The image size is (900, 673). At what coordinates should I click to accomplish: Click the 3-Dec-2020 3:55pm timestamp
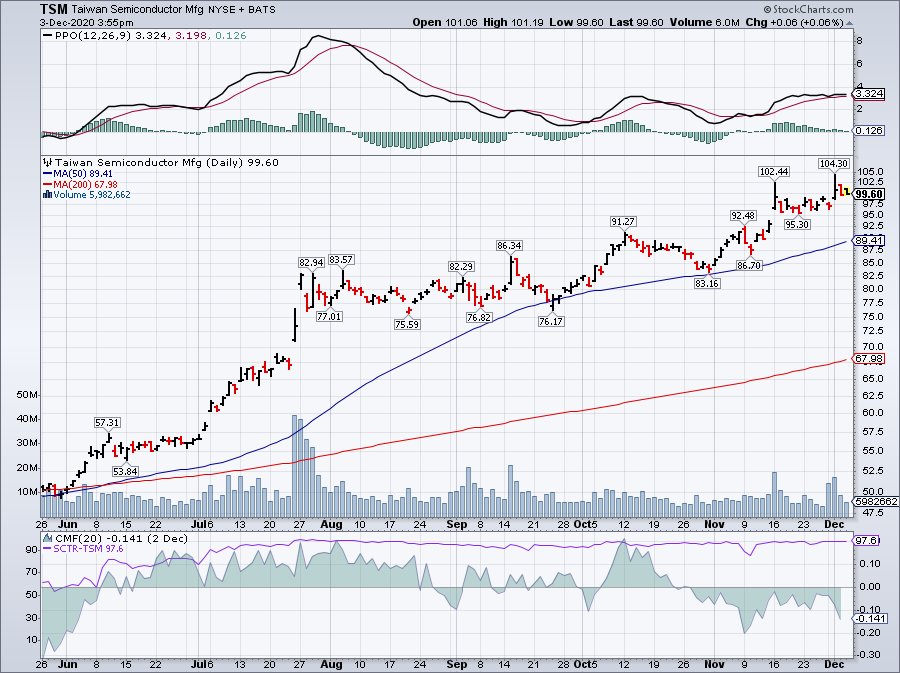pyautogui.click(x=87, y=23)
